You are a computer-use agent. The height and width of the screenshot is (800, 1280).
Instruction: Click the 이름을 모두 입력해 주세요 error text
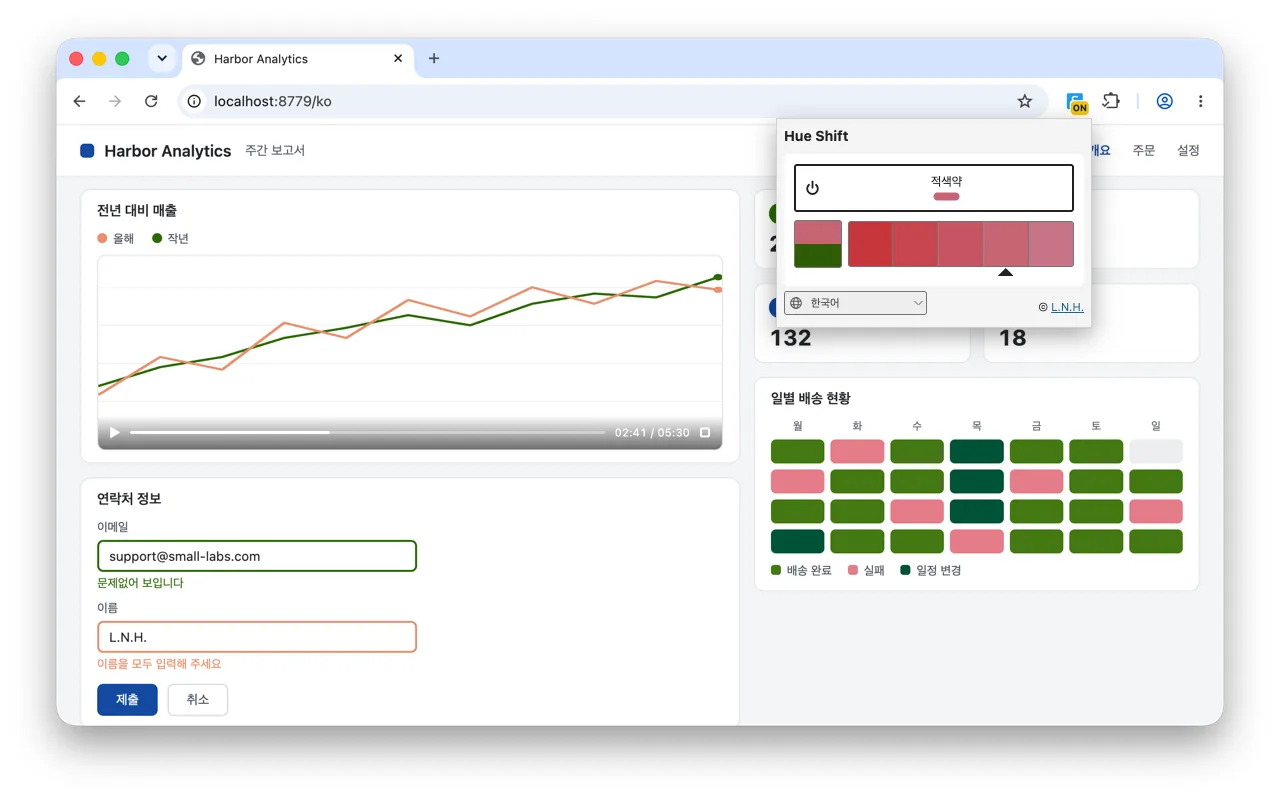coord(159,664)
